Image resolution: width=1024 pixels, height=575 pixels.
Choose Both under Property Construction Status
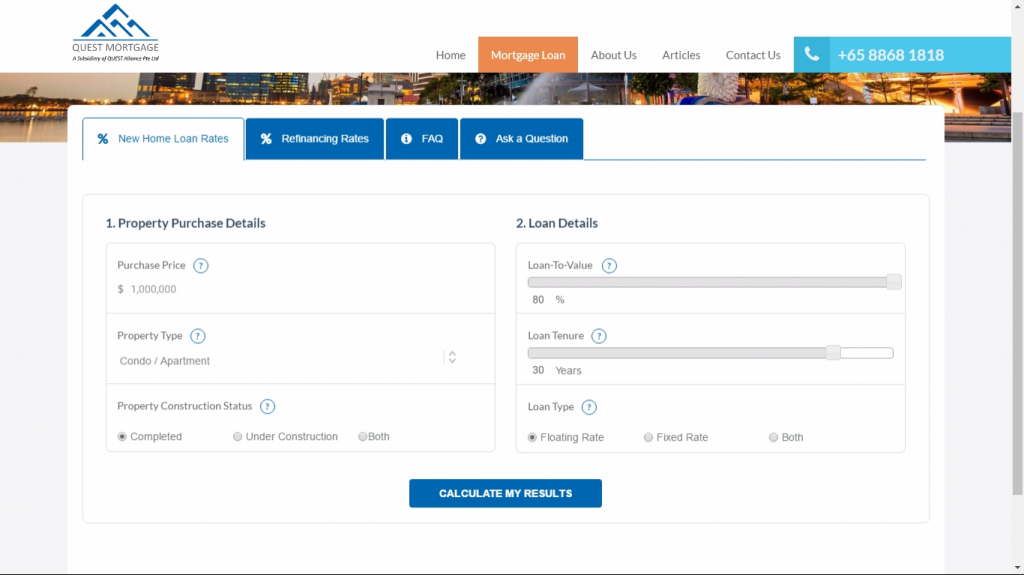(x=363, y=437)
